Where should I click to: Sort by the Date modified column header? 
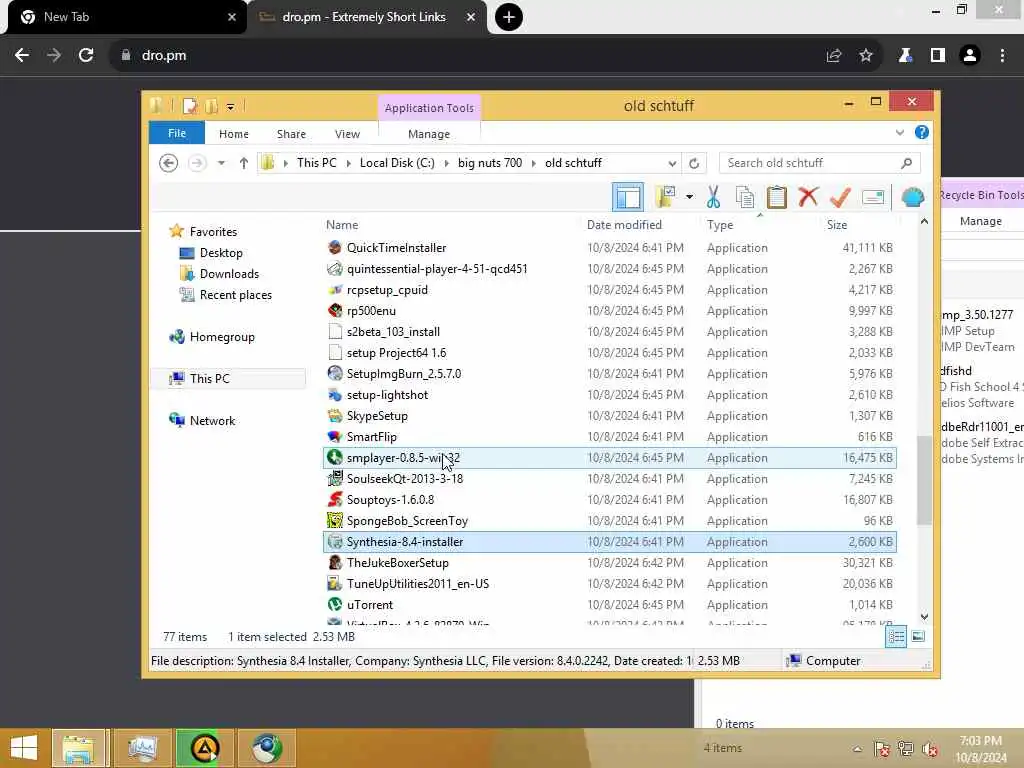coord(624,225)
